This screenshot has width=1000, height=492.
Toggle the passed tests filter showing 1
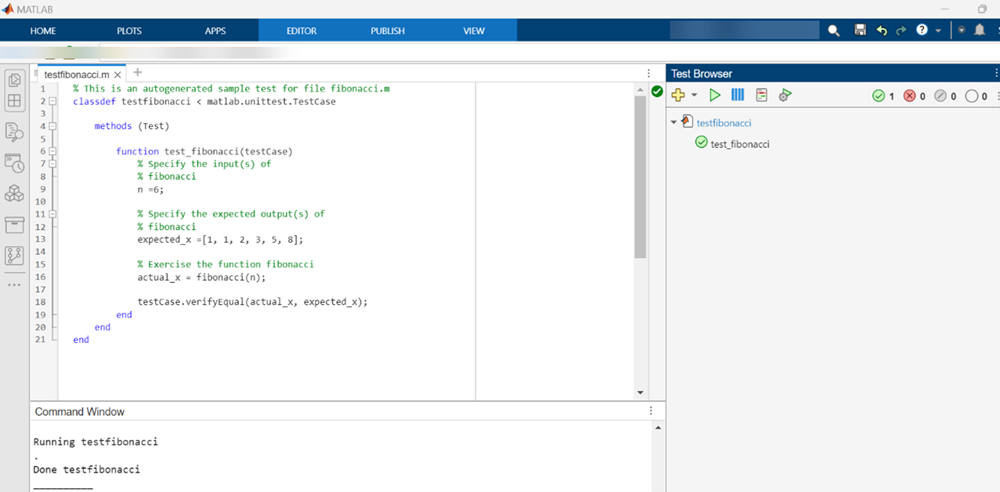(882, 96)
